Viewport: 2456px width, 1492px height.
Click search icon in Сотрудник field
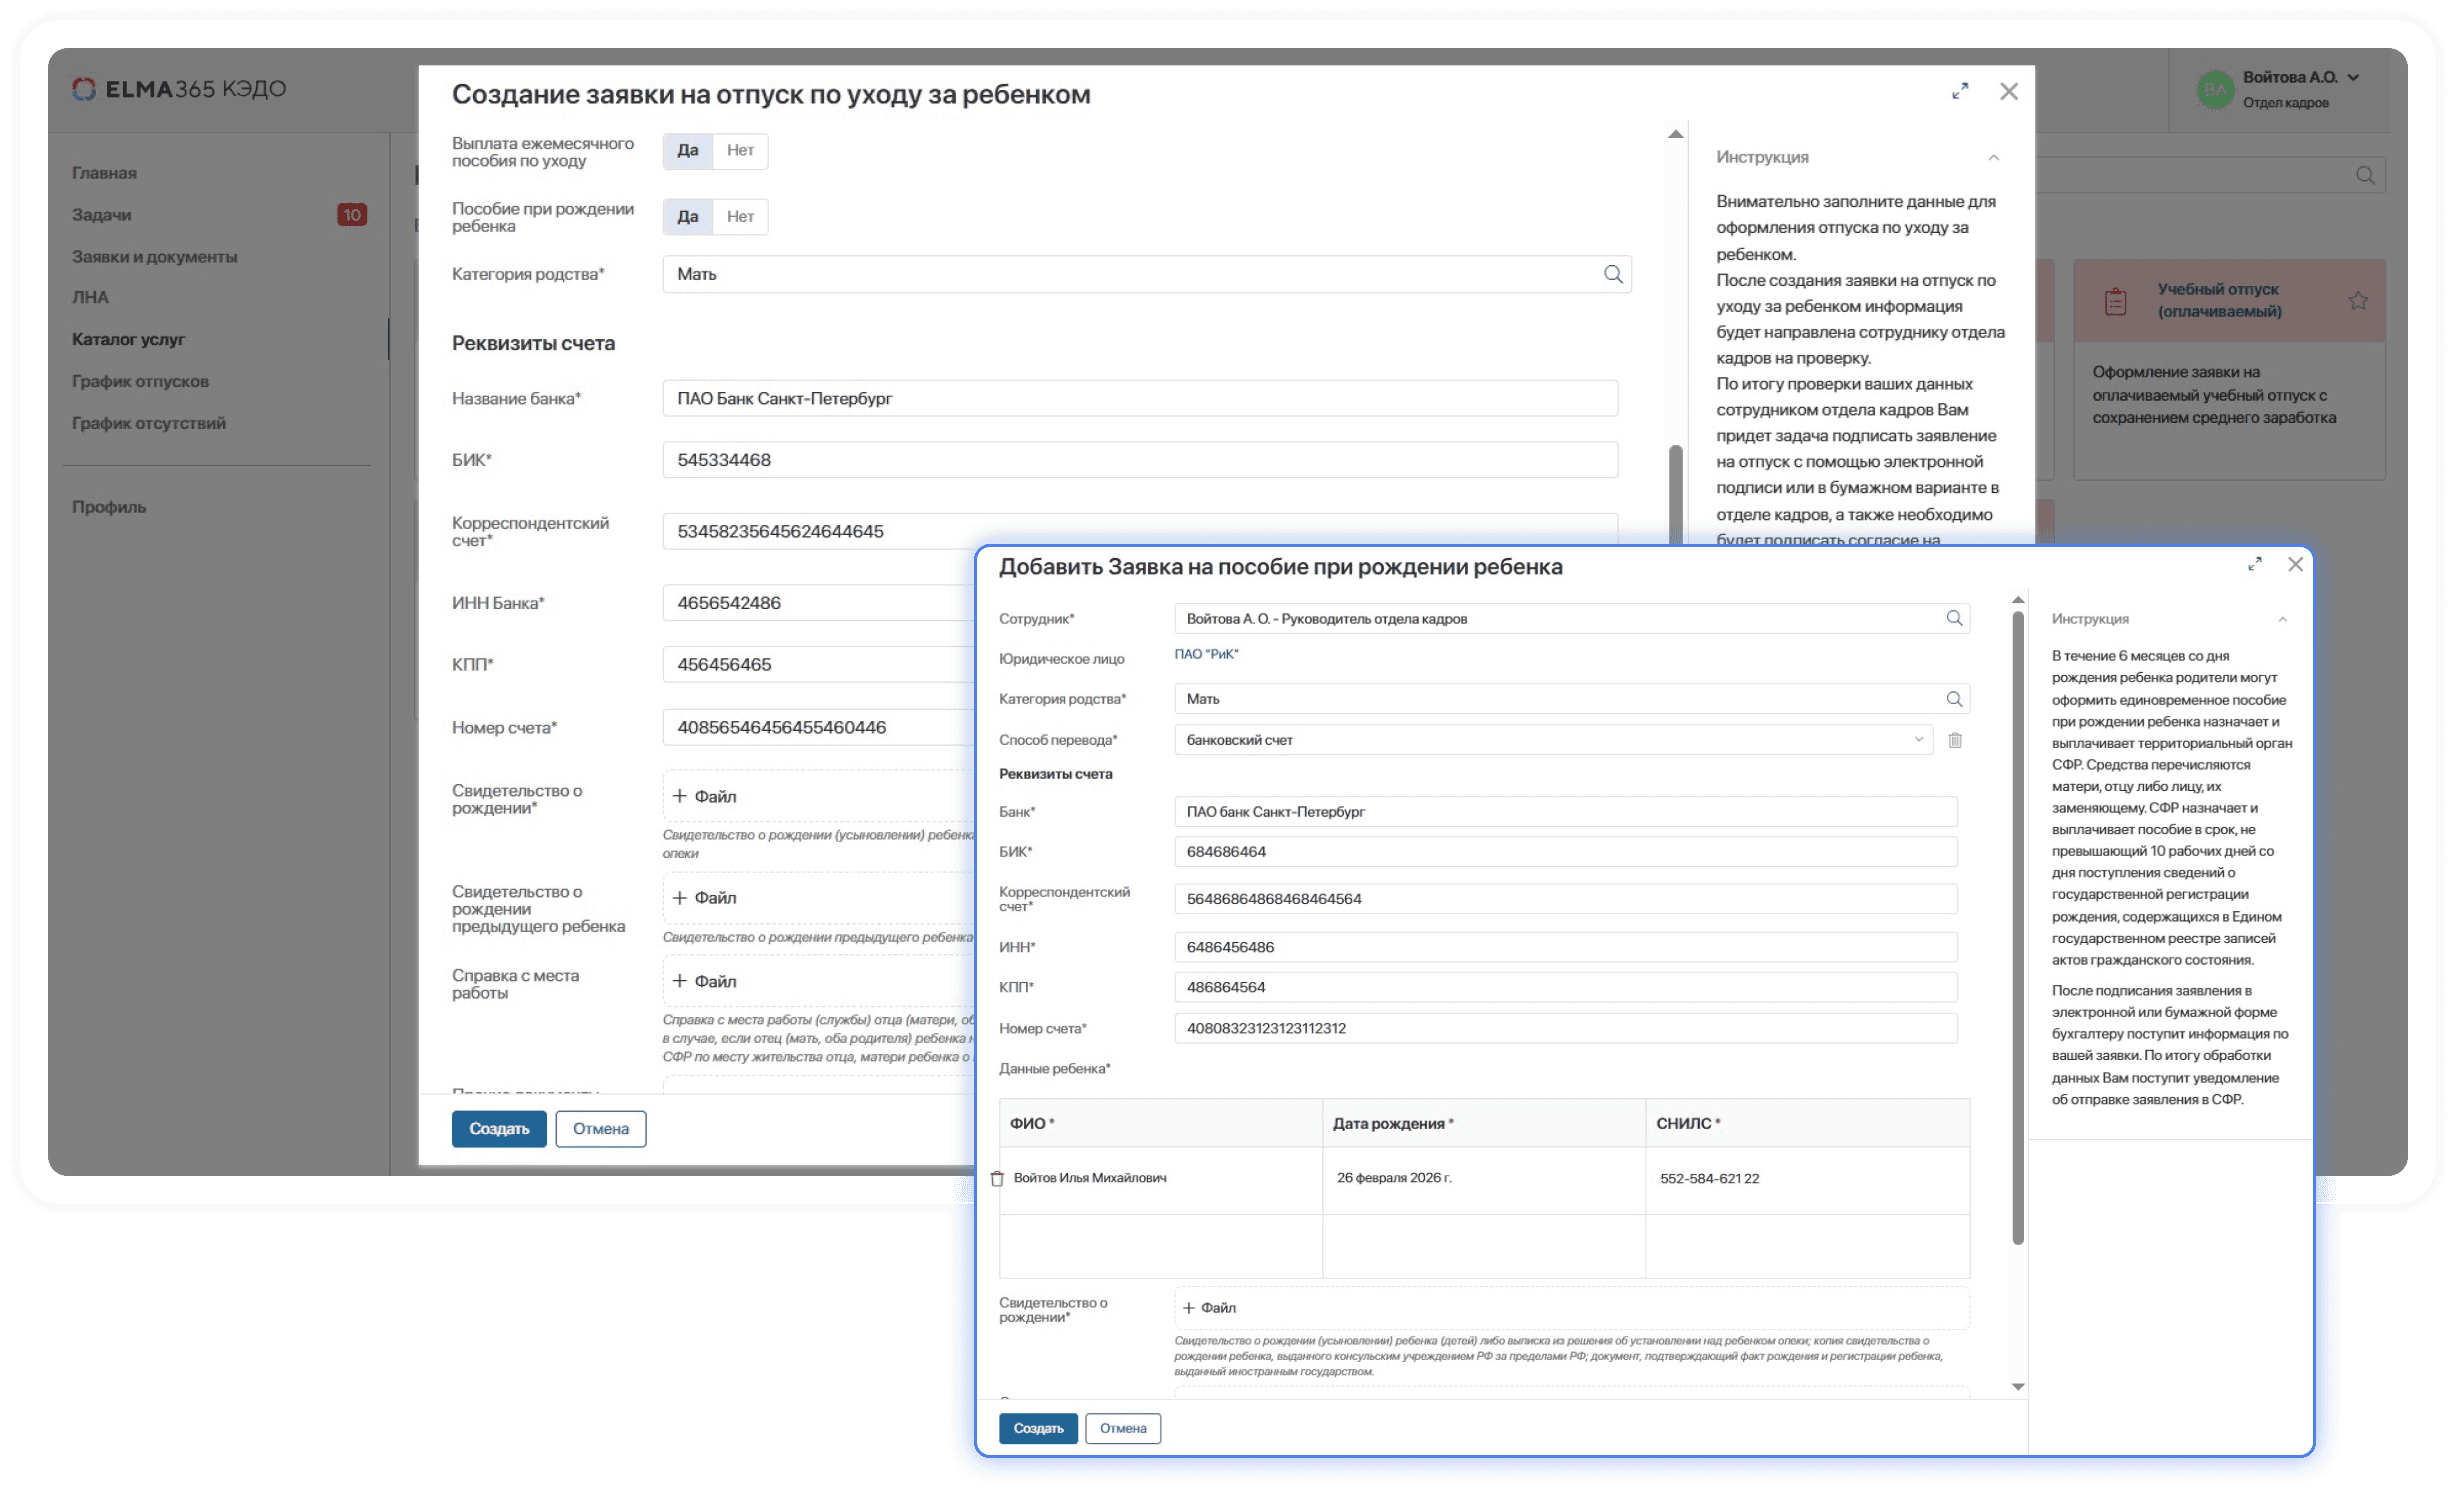(1954, 618)
